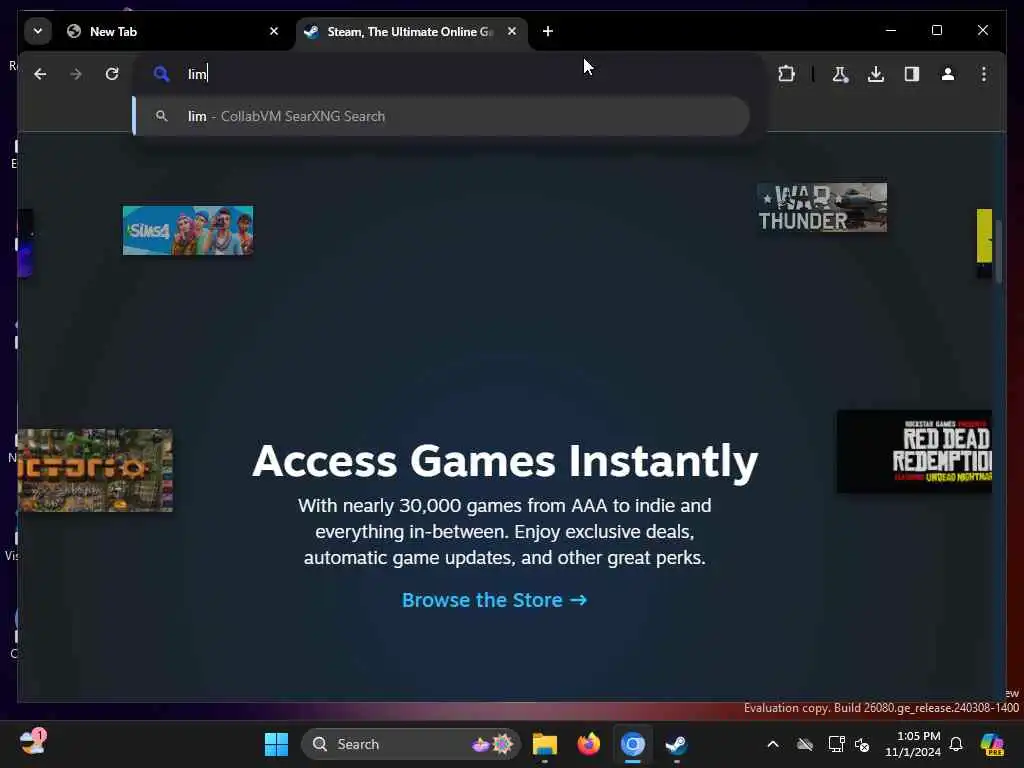The height and width of the screenshot is (768, 1024).
Task: Launch Firefox from the taskbar
Action: tap(589, 744)
